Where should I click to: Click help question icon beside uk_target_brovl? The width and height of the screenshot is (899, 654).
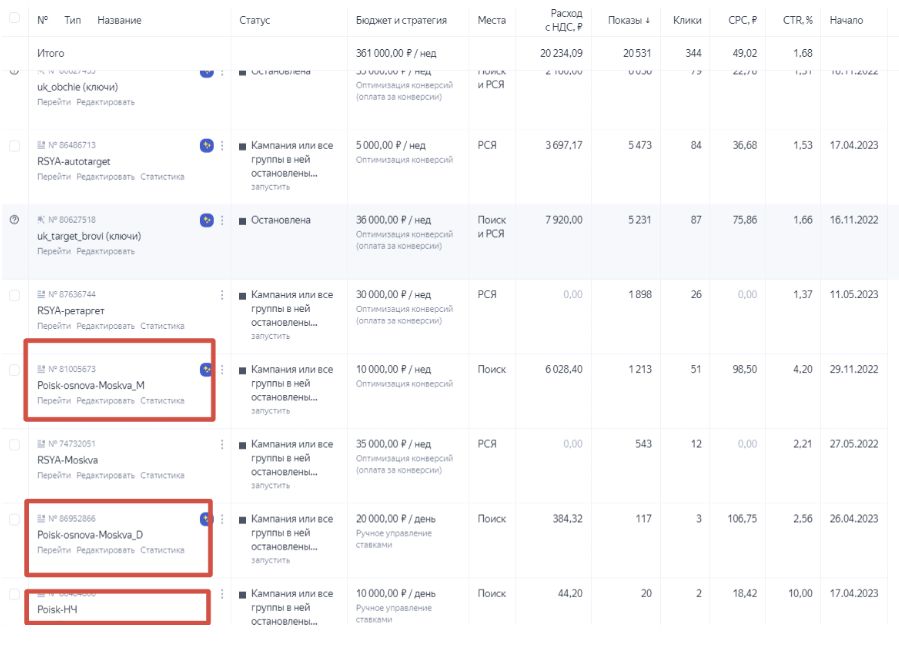[x=14, y=220]
